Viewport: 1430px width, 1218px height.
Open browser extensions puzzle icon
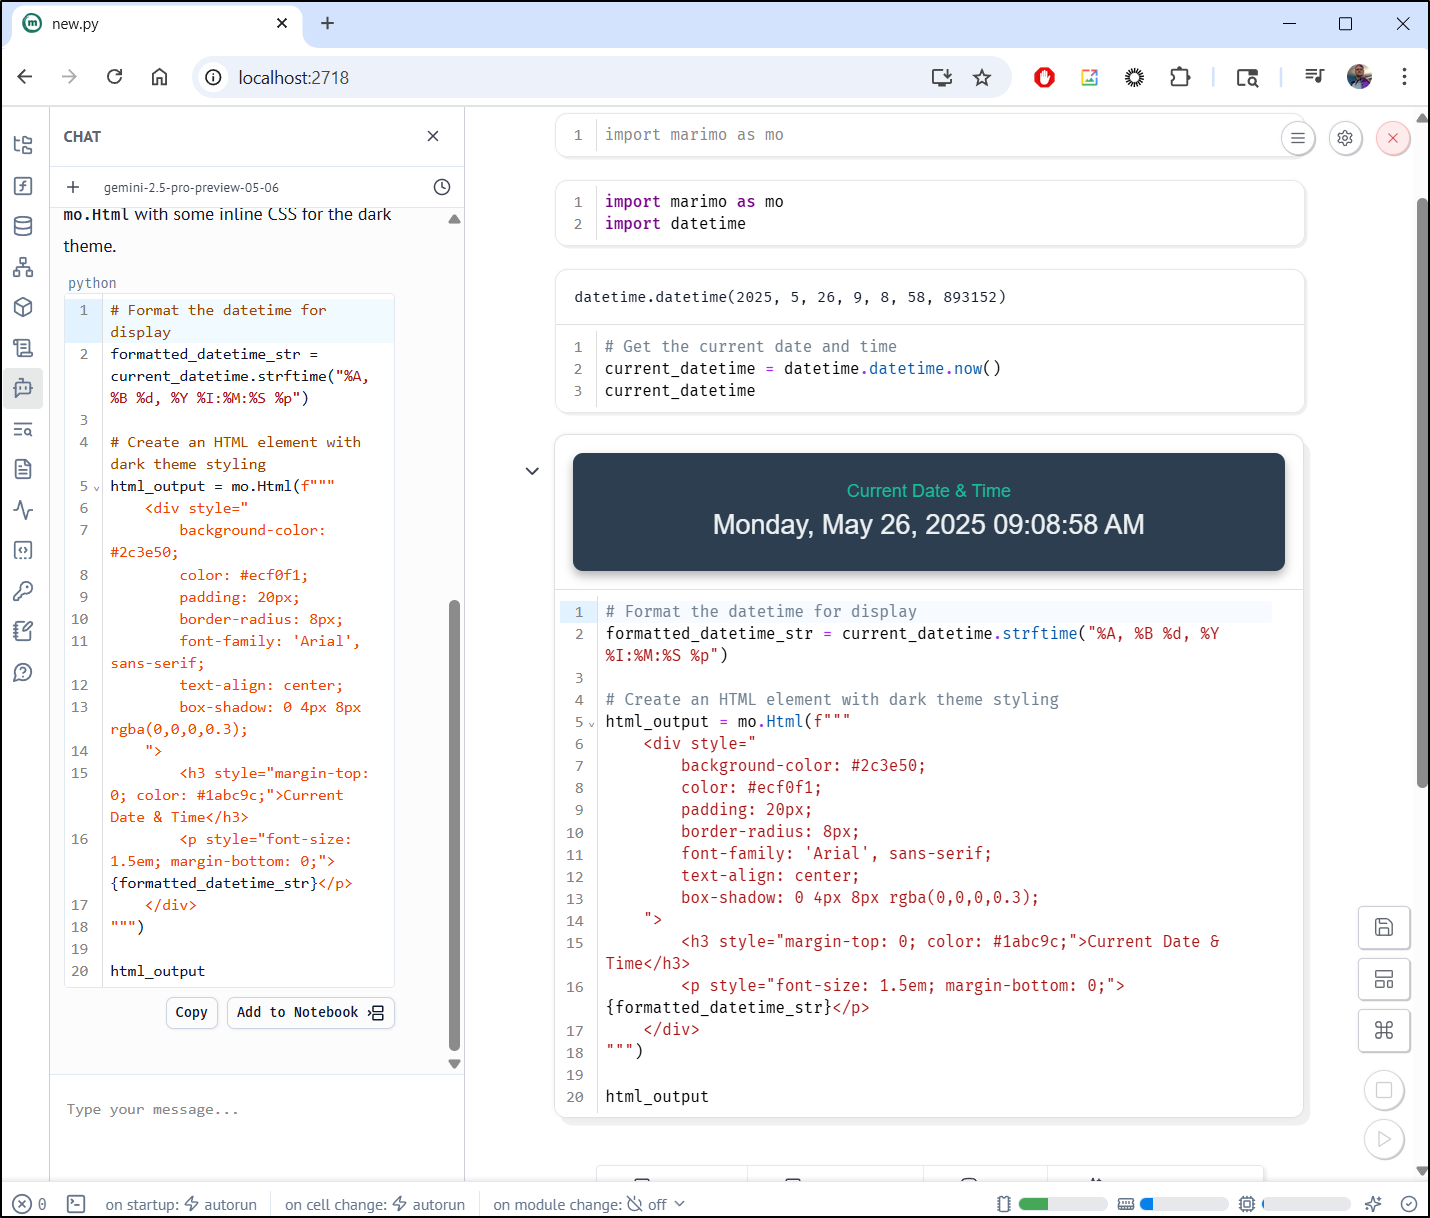coord(1180,77)
